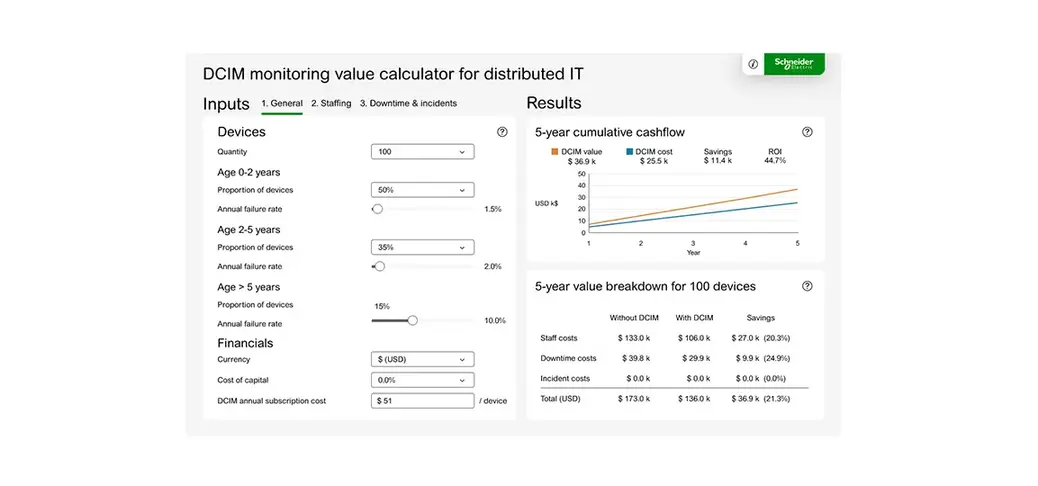Screen dimensions: 1038x486
Task: Click the $ 106.0 k staff cost cell
Action: (x=694, y=338)
